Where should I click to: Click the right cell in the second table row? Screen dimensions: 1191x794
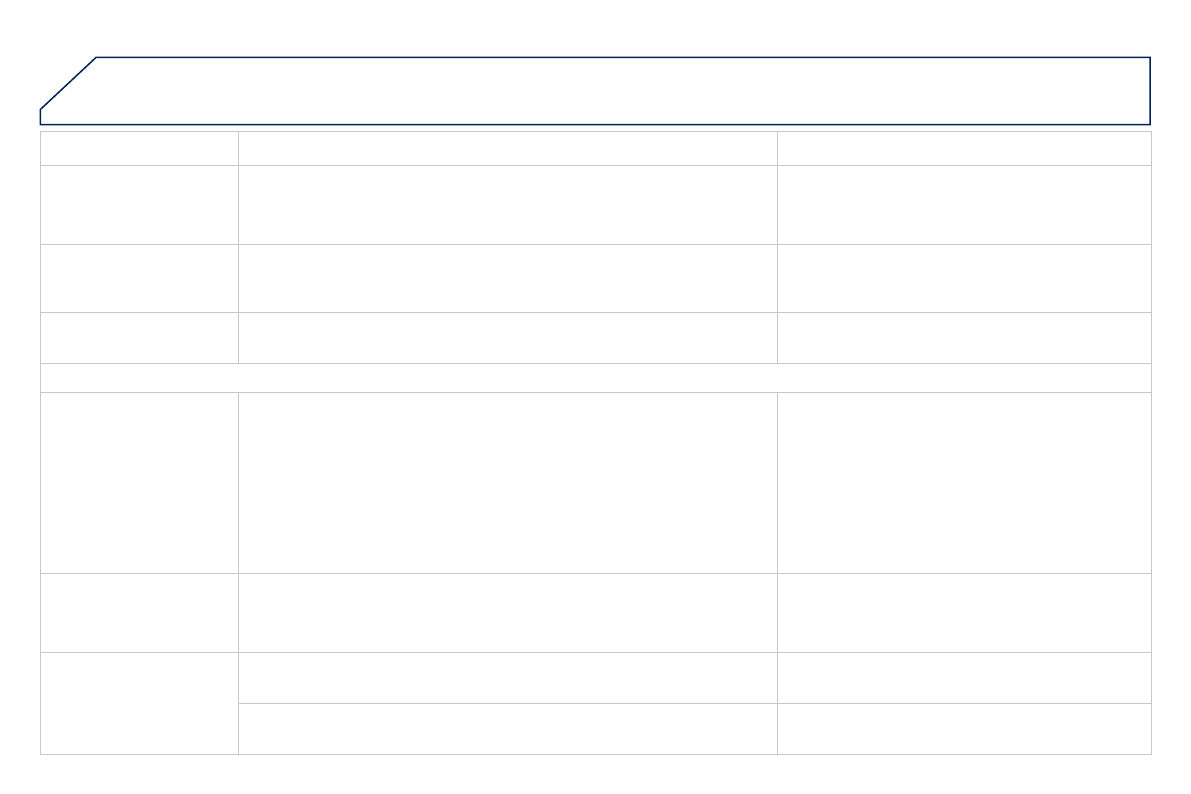point(964,204)
